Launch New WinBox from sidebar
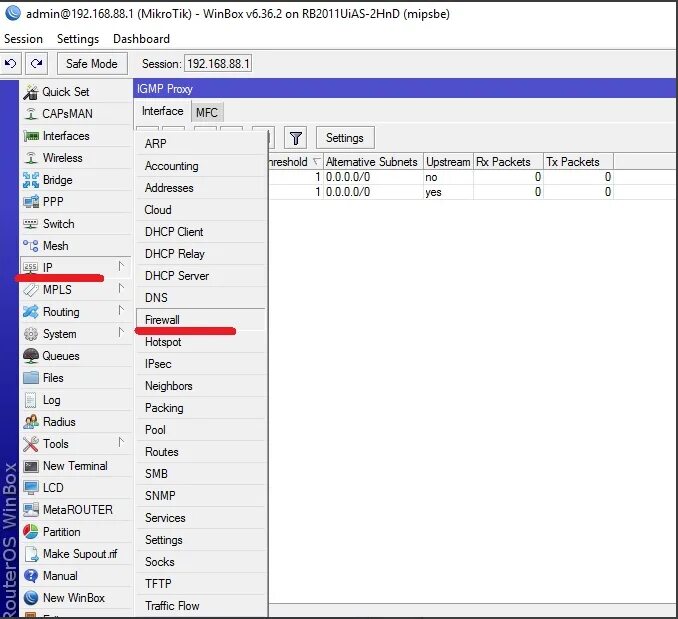Screen dimensions: 678x619 click(76, 598)
